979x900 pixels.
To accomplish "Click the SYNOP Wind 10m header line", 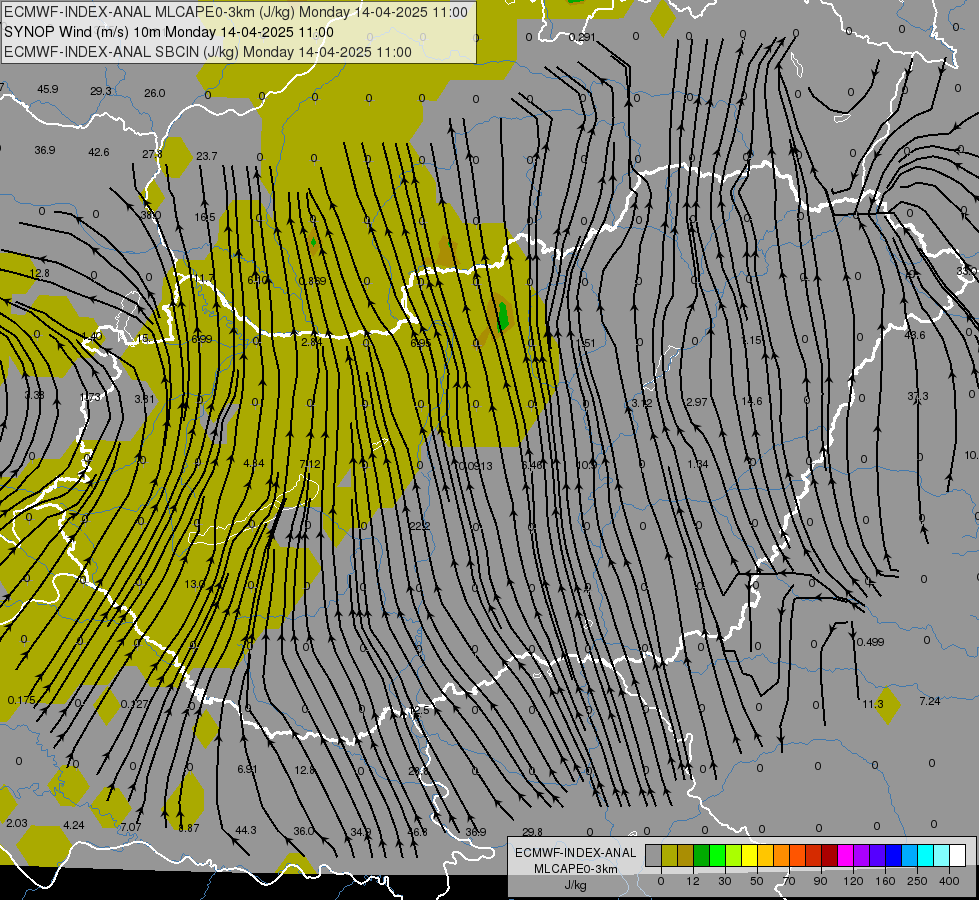I will (x=169, y=32).
